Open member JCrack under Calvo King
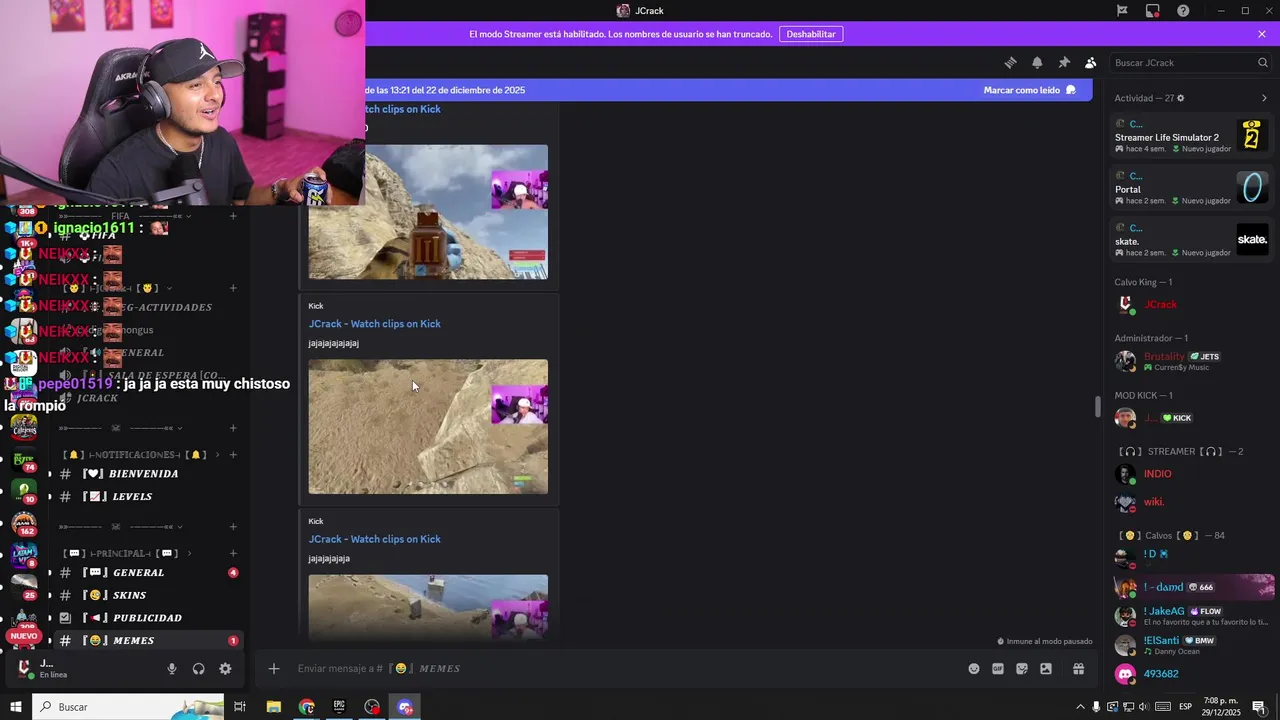 pos(1192,305)
